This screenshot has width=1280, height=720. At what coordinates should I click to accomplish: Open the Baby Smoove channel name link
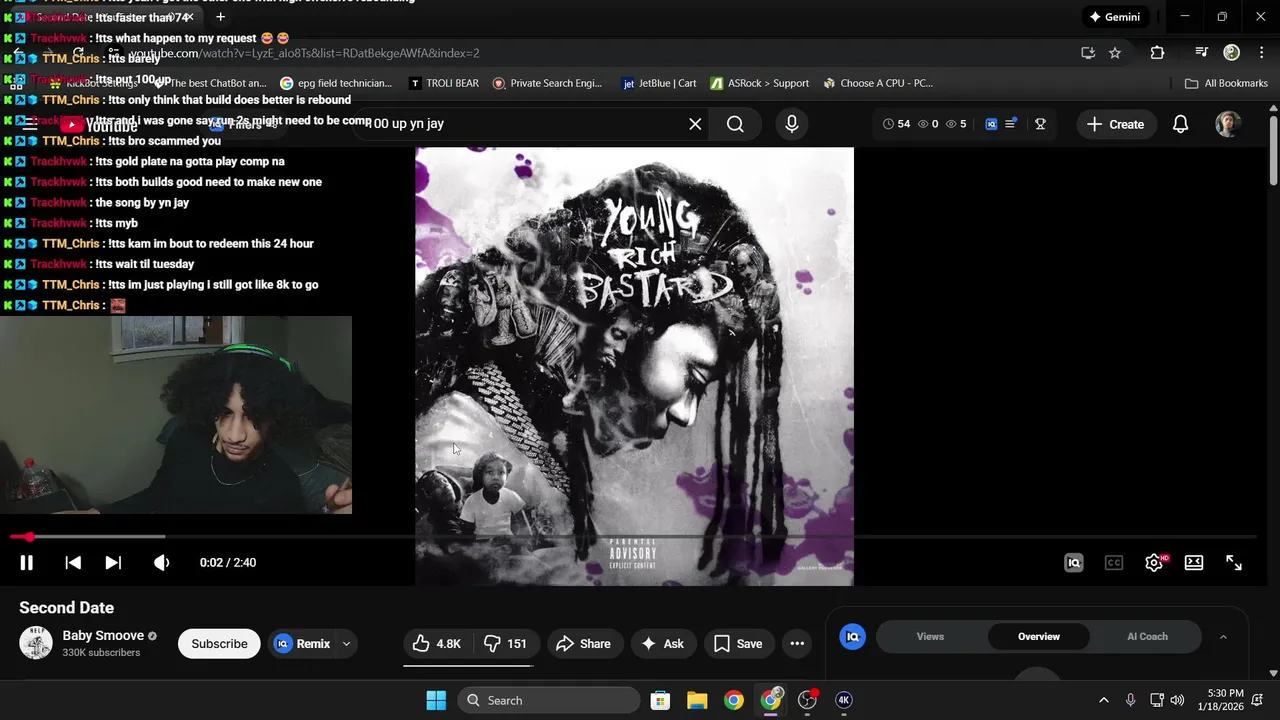103,636
